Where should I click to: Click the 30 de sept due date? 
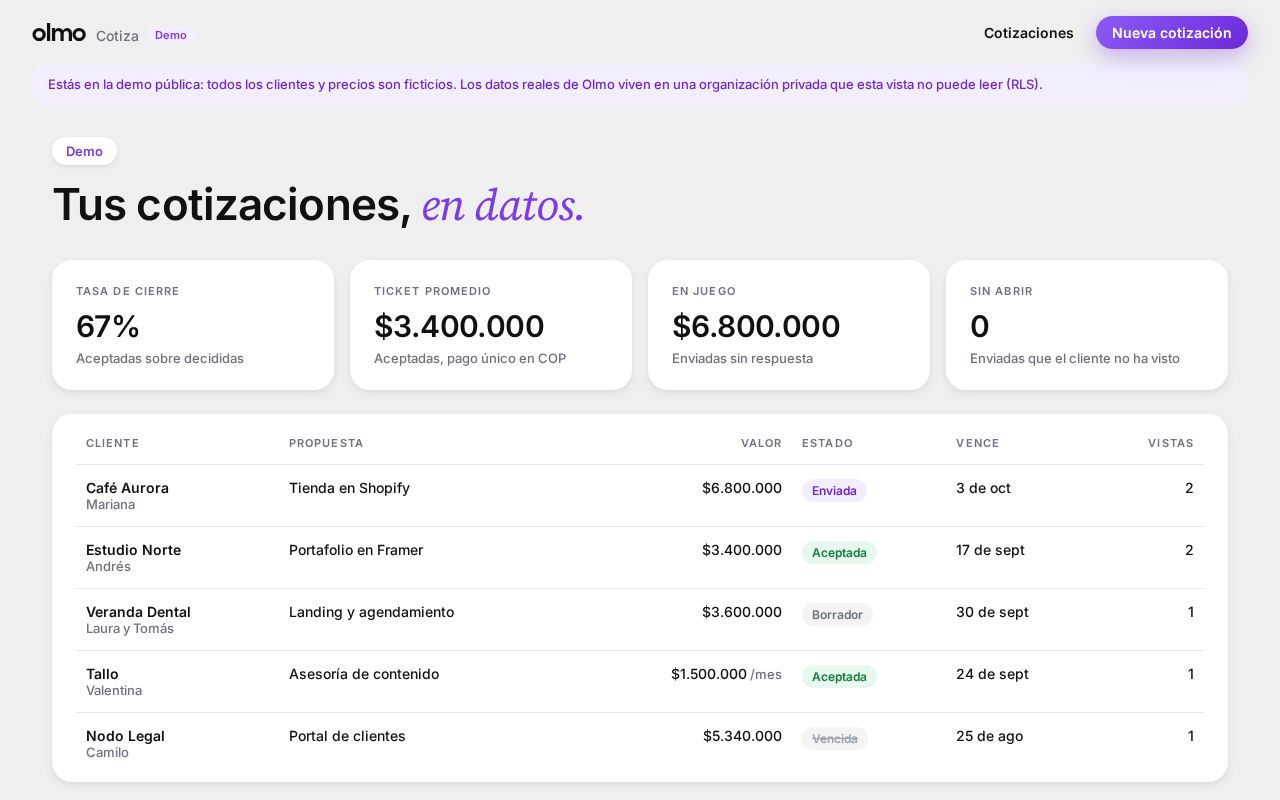coord(992,612)
